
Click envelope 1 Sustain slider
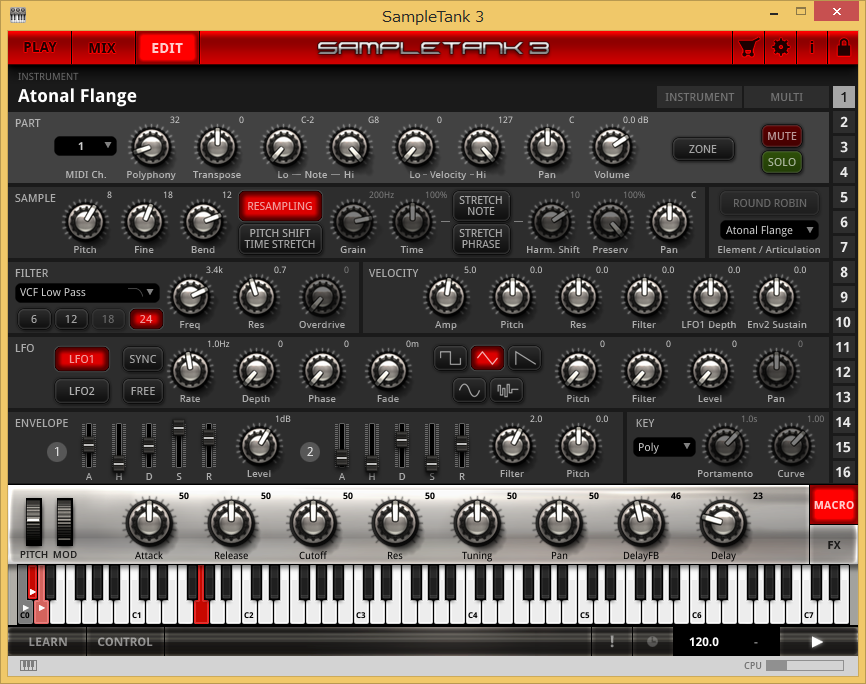[178, 445]
